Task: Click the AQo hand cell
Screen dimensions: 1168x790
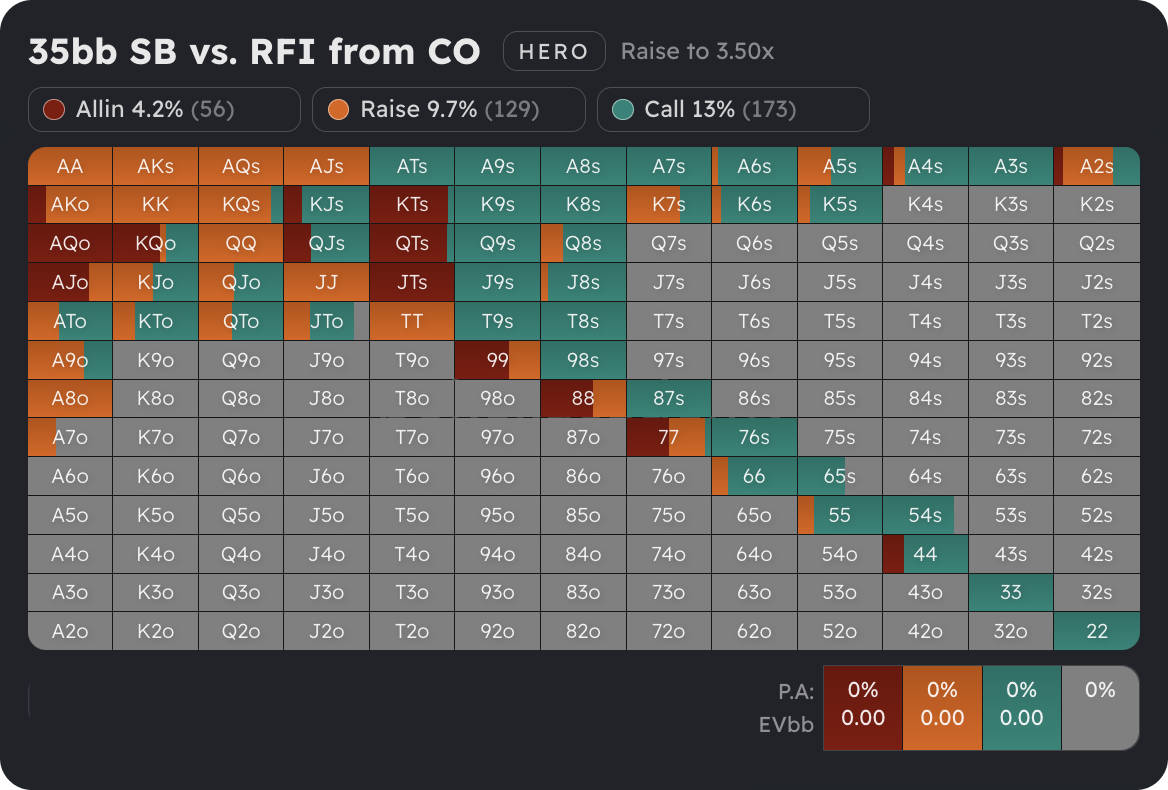Action: pos(70,243)
